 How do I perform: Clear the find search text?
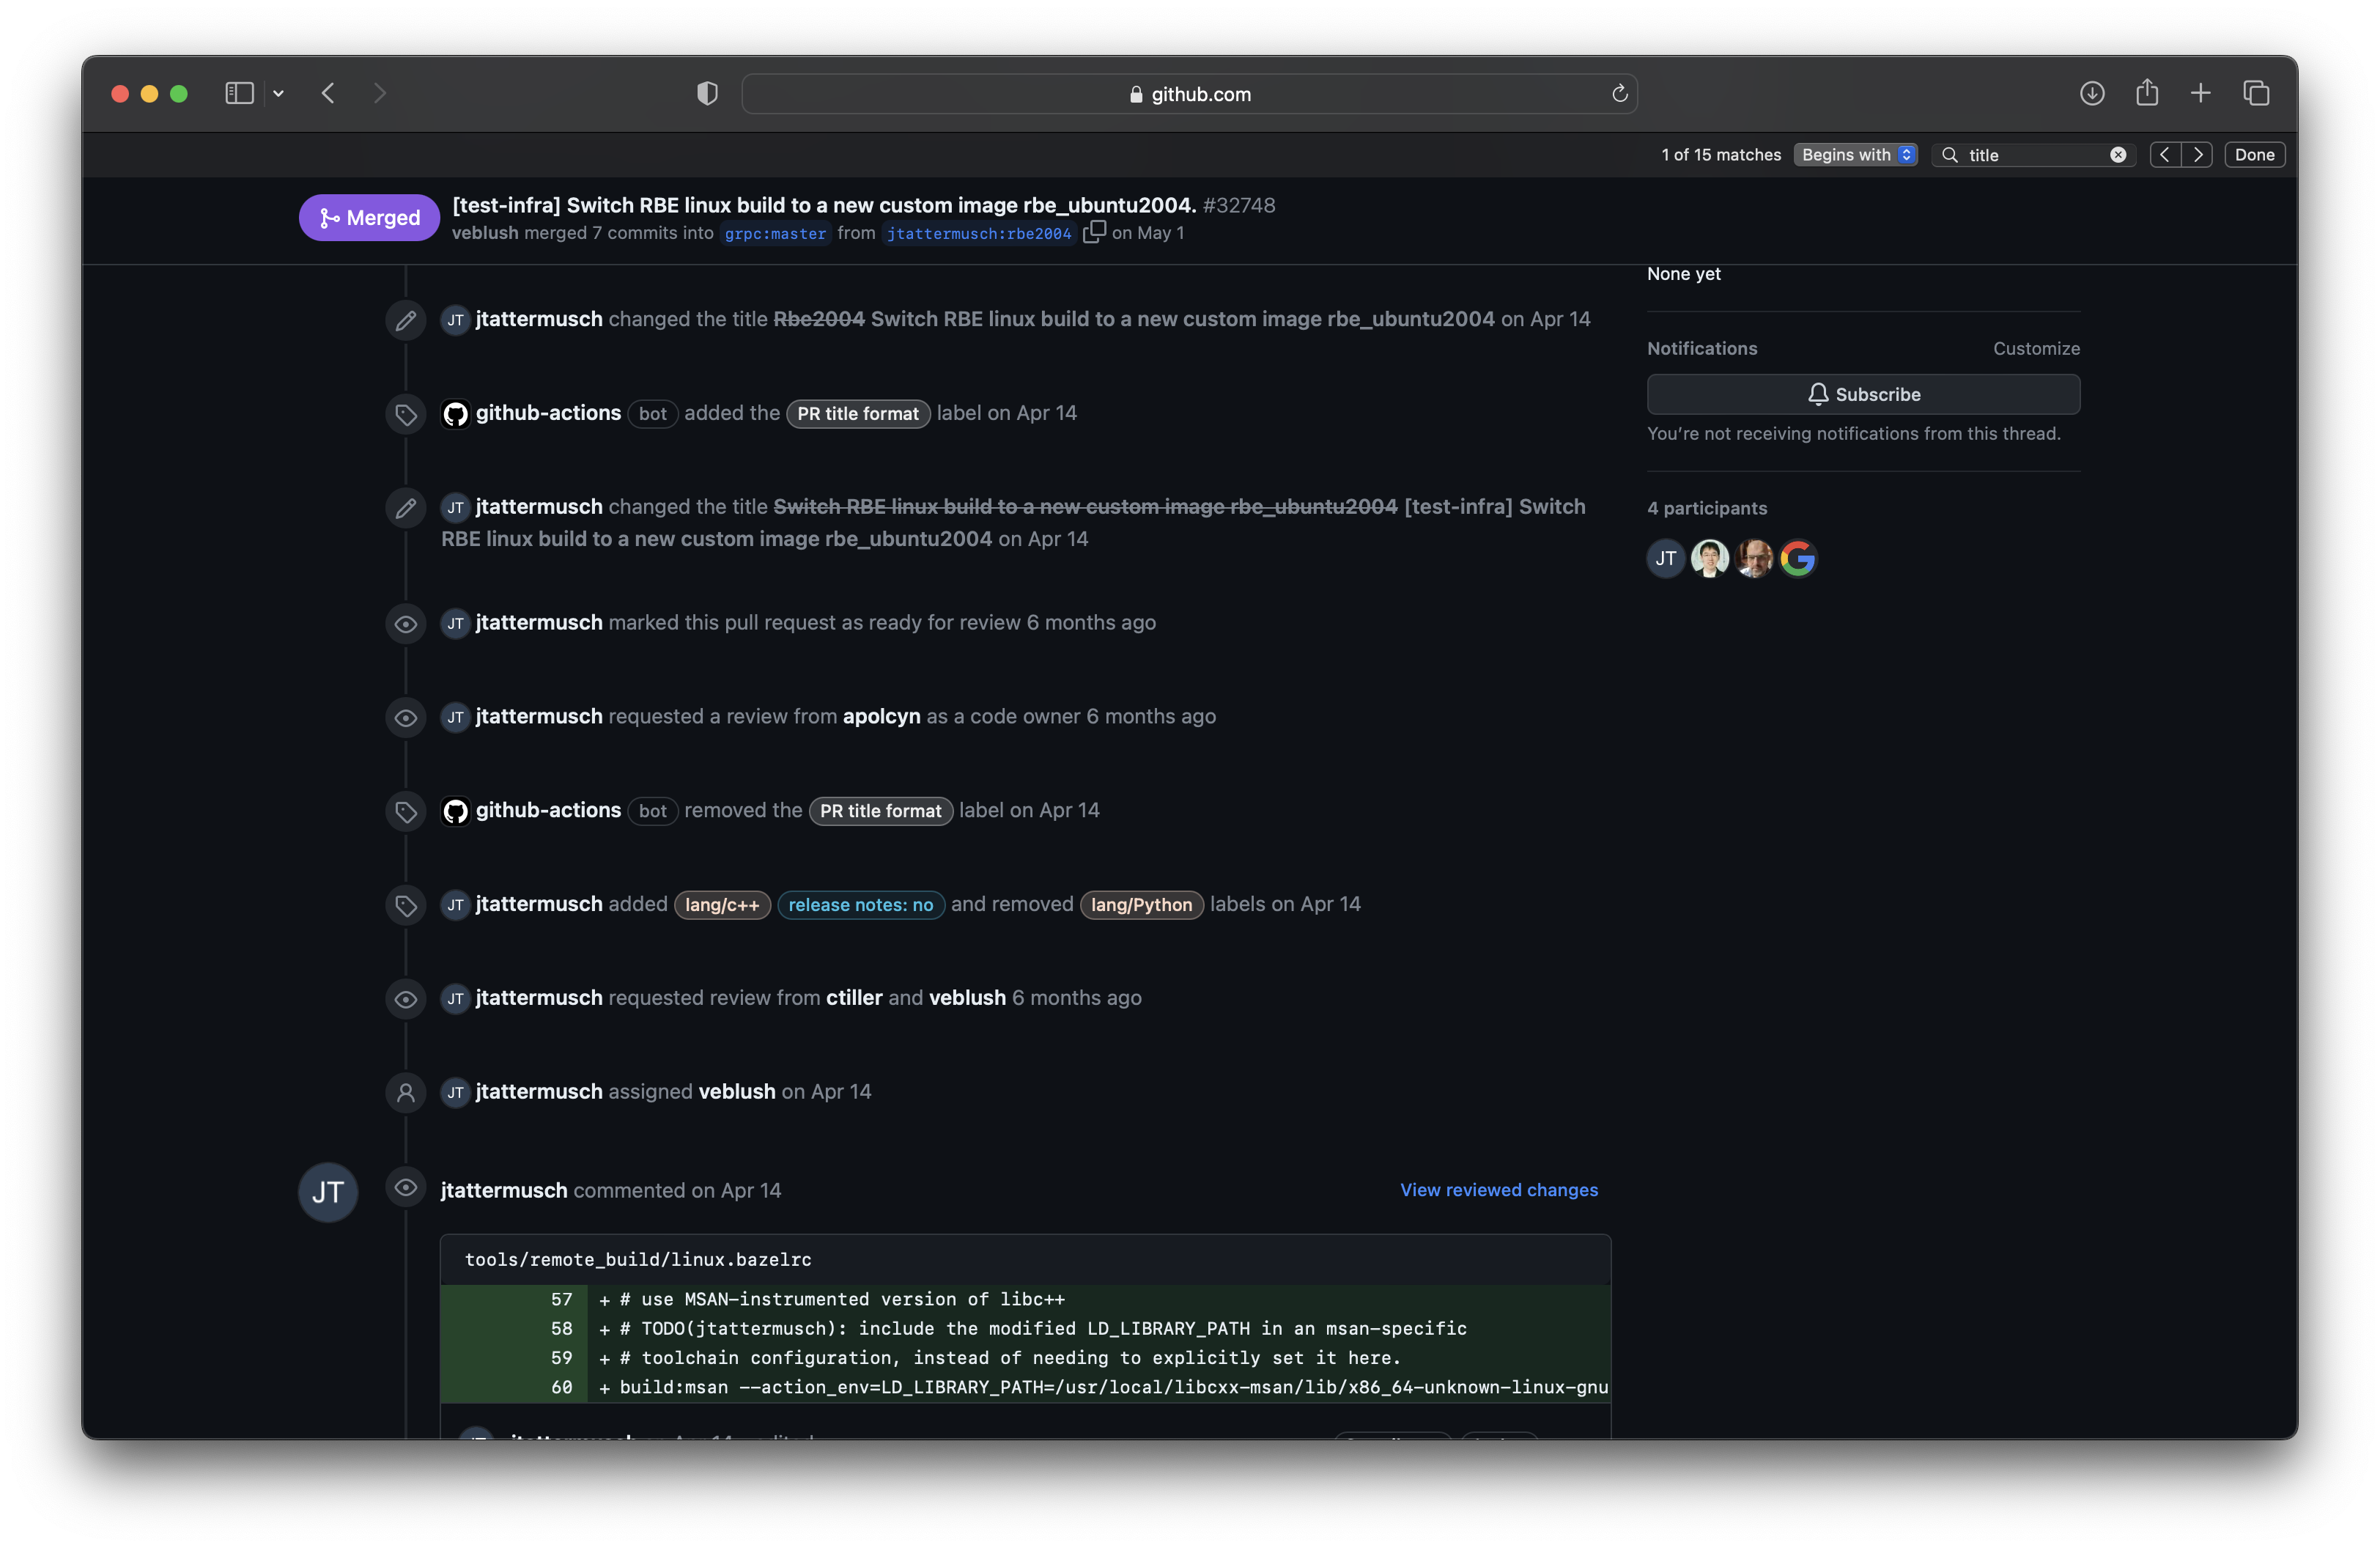tap(2117, 154)
